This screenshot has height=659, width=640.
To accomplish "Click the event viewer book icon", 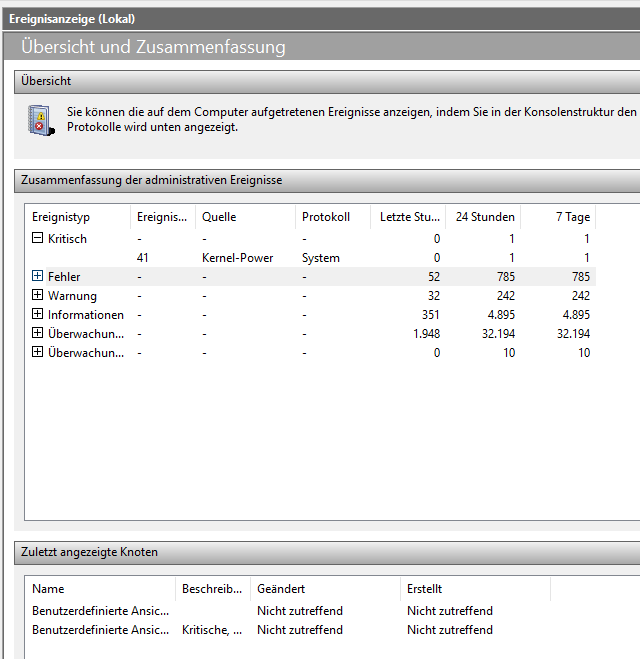I will click(41, 120).
